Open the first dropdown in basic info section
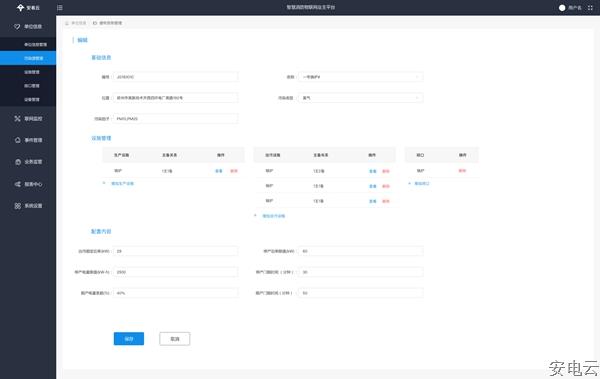 pyautogui.click(x=360, y=77)
